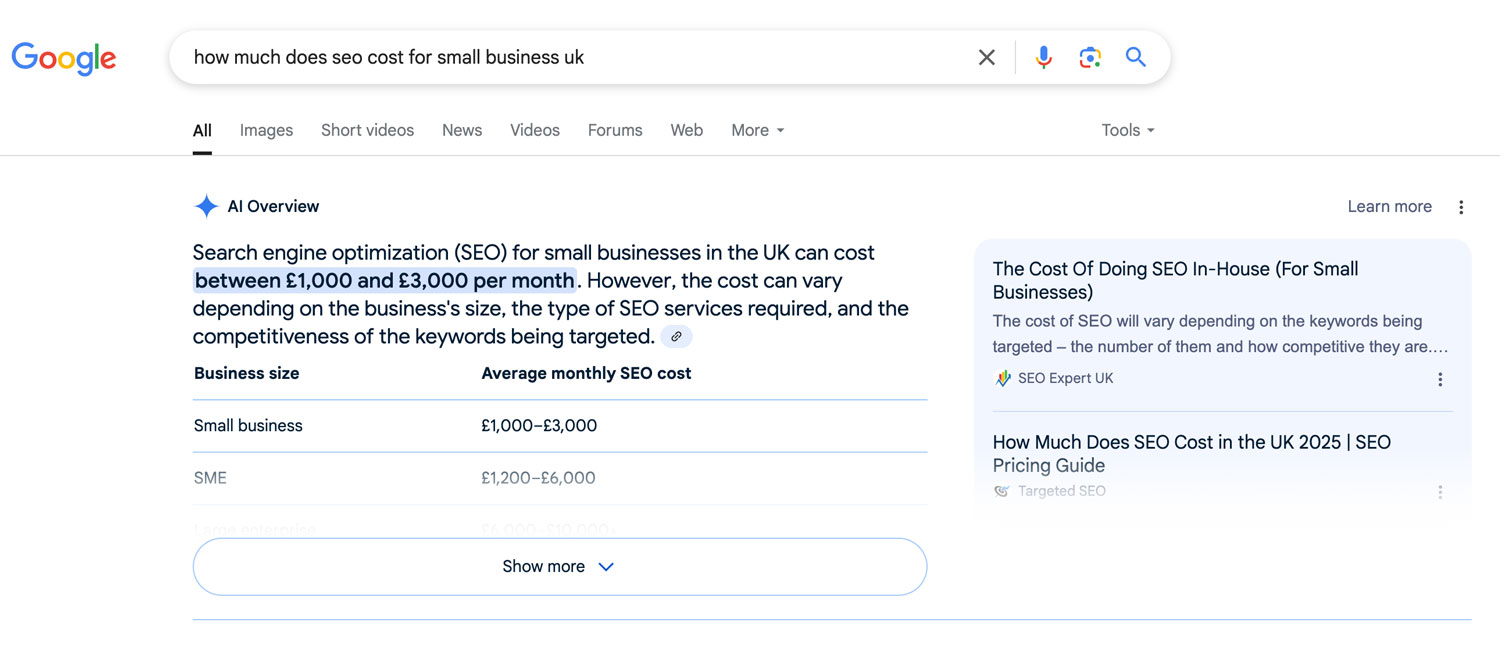1500x656 pixels.
Task: Go to the News tab
Action: pos(462,130)
